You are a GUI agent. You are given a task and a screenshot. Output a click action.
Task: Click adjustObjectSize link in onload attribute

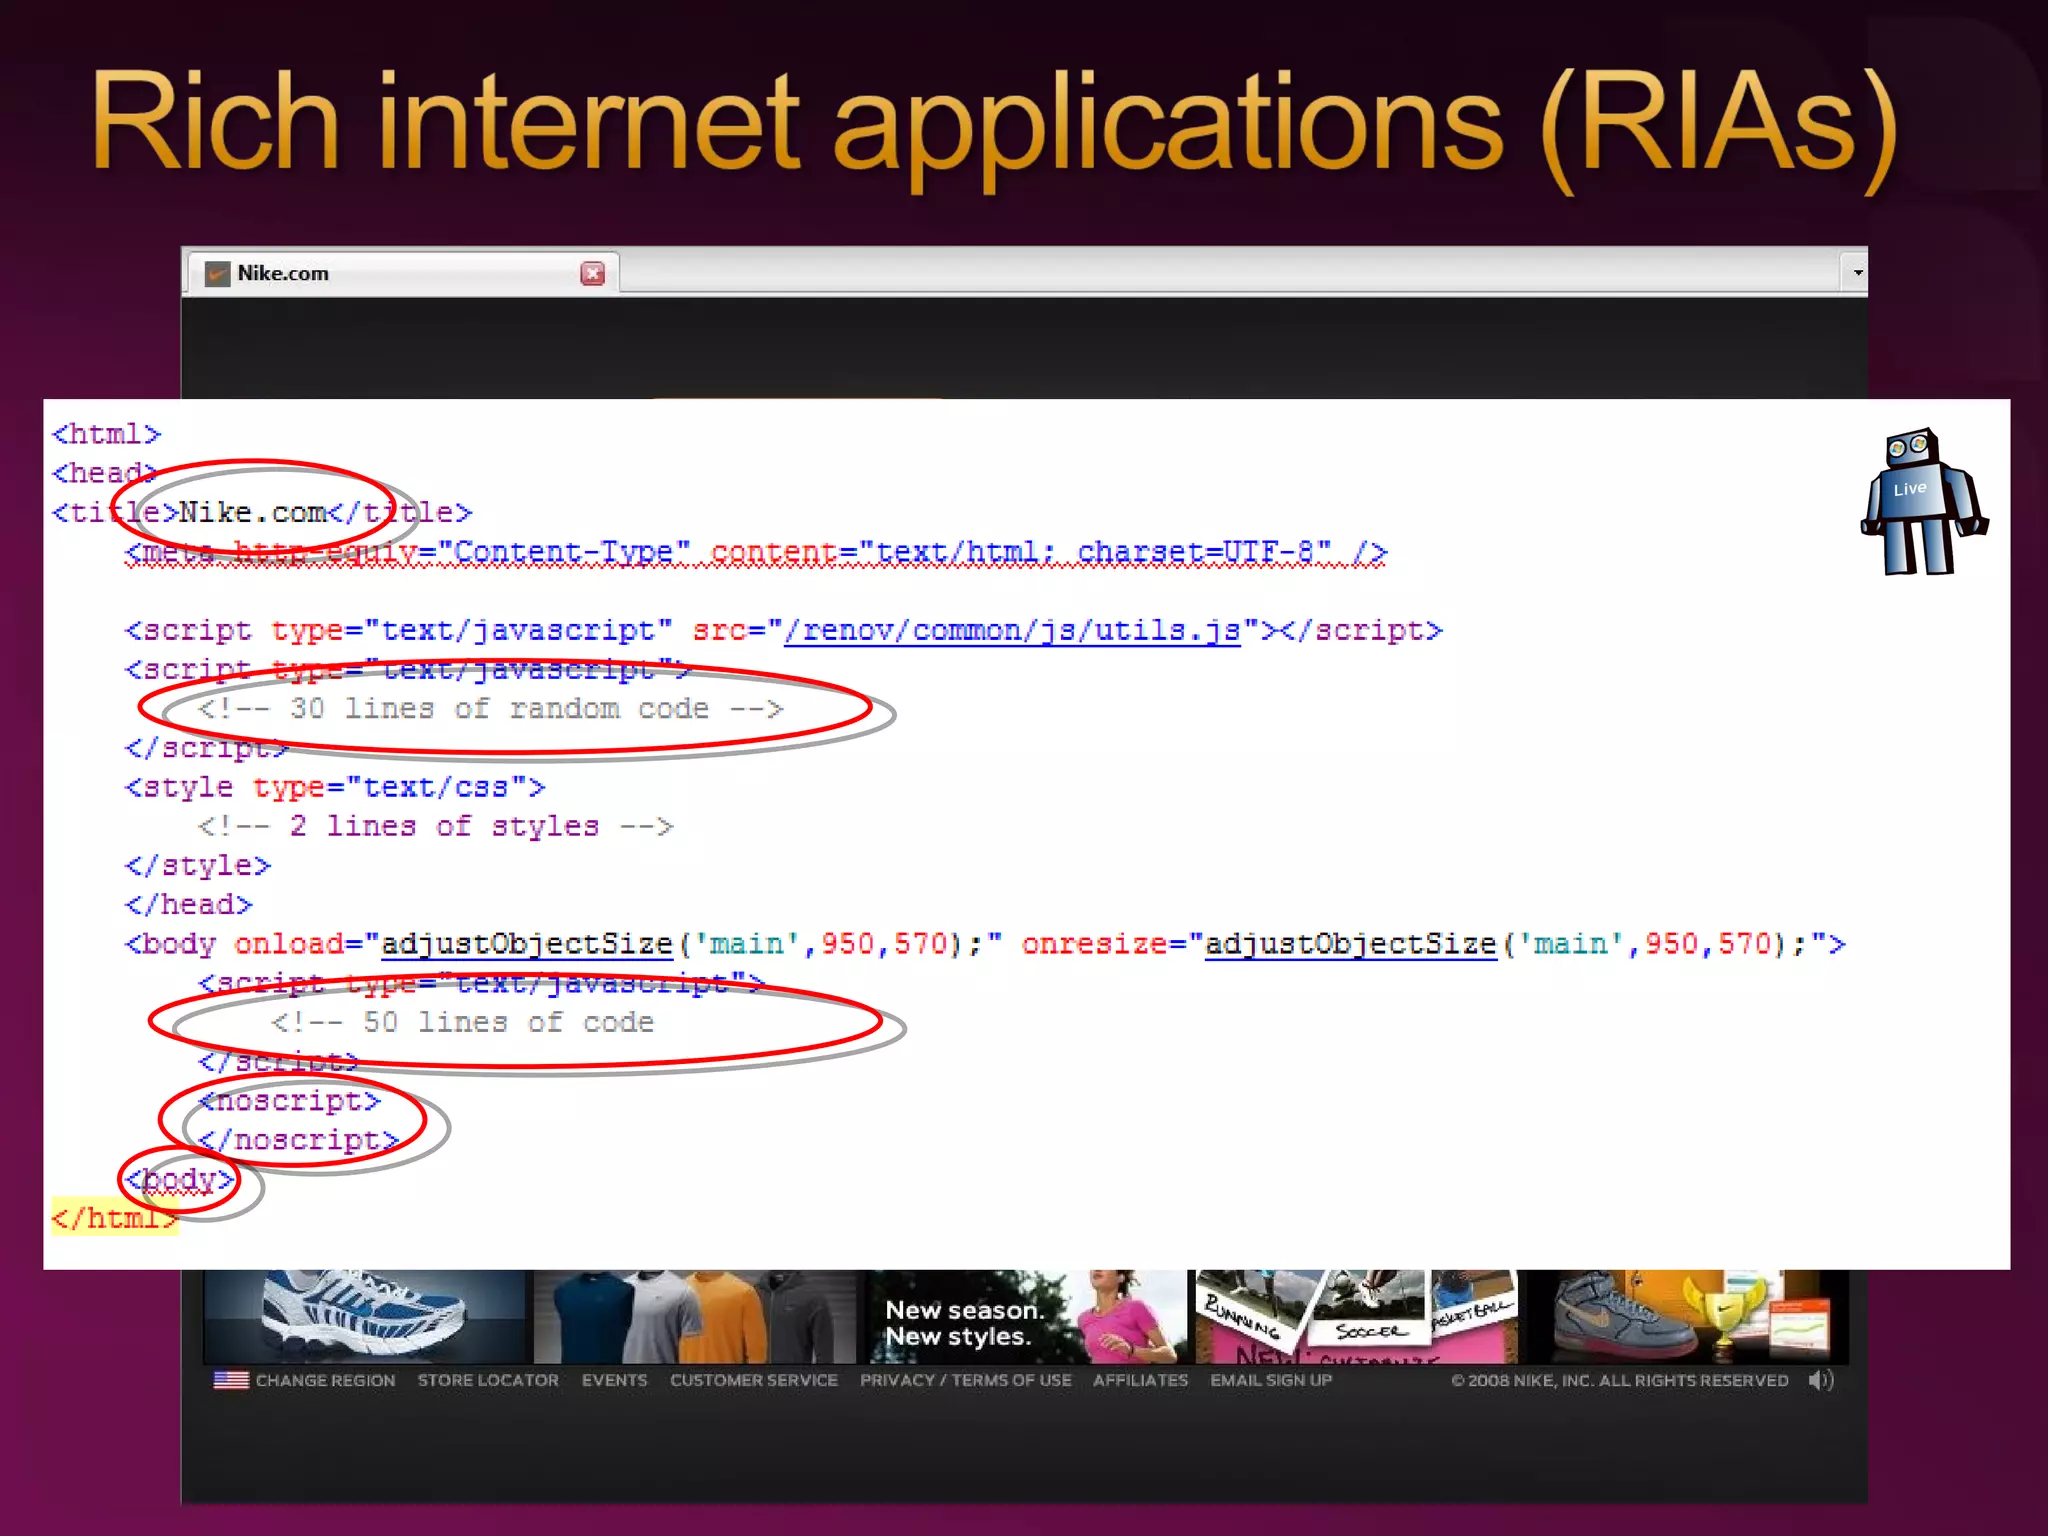527,944
